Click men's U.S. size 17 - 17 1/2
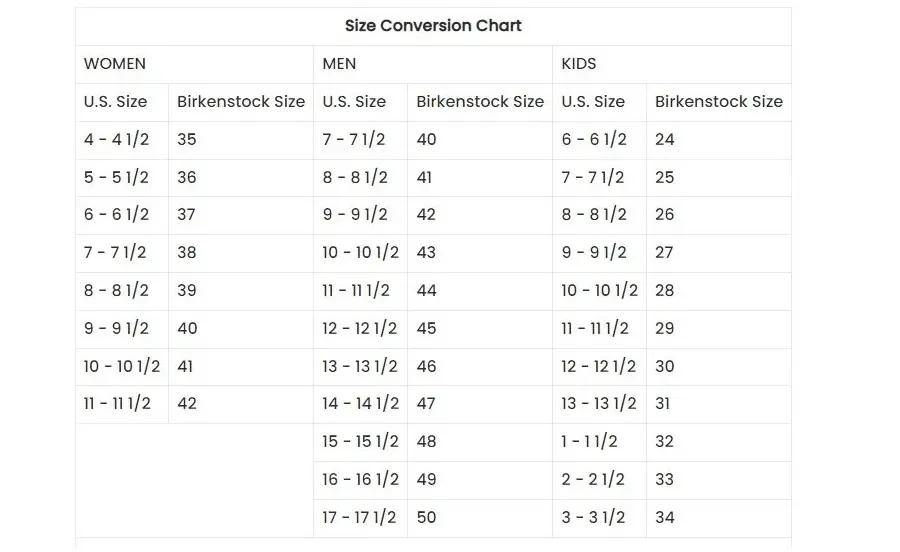Viewport: 900px width, 552px height. click(x=359, y=518)
